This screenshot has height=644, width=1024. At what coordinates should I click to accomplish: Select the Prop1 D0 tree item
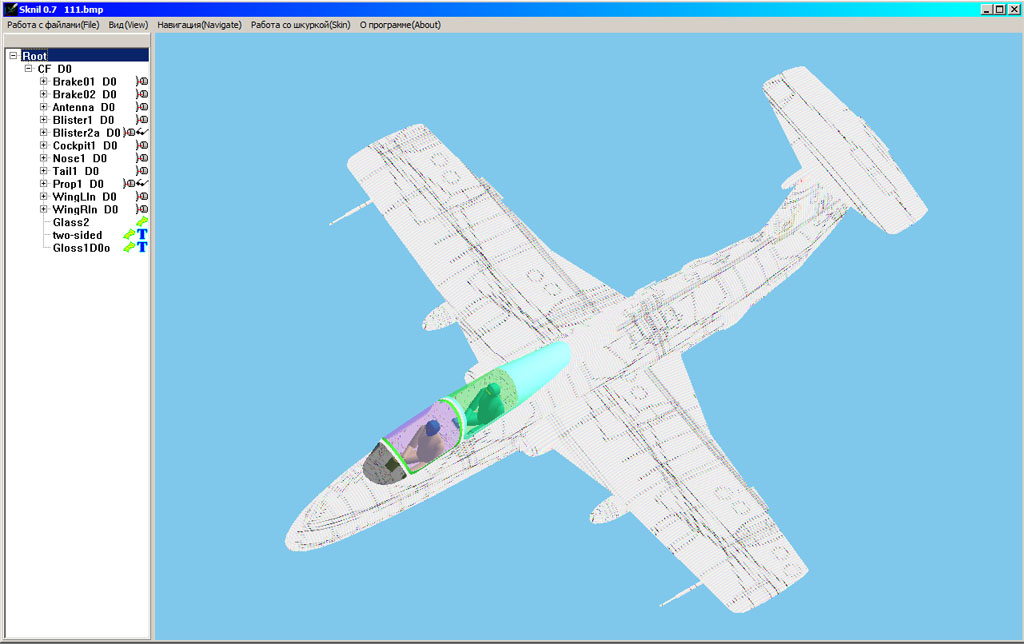78,184
